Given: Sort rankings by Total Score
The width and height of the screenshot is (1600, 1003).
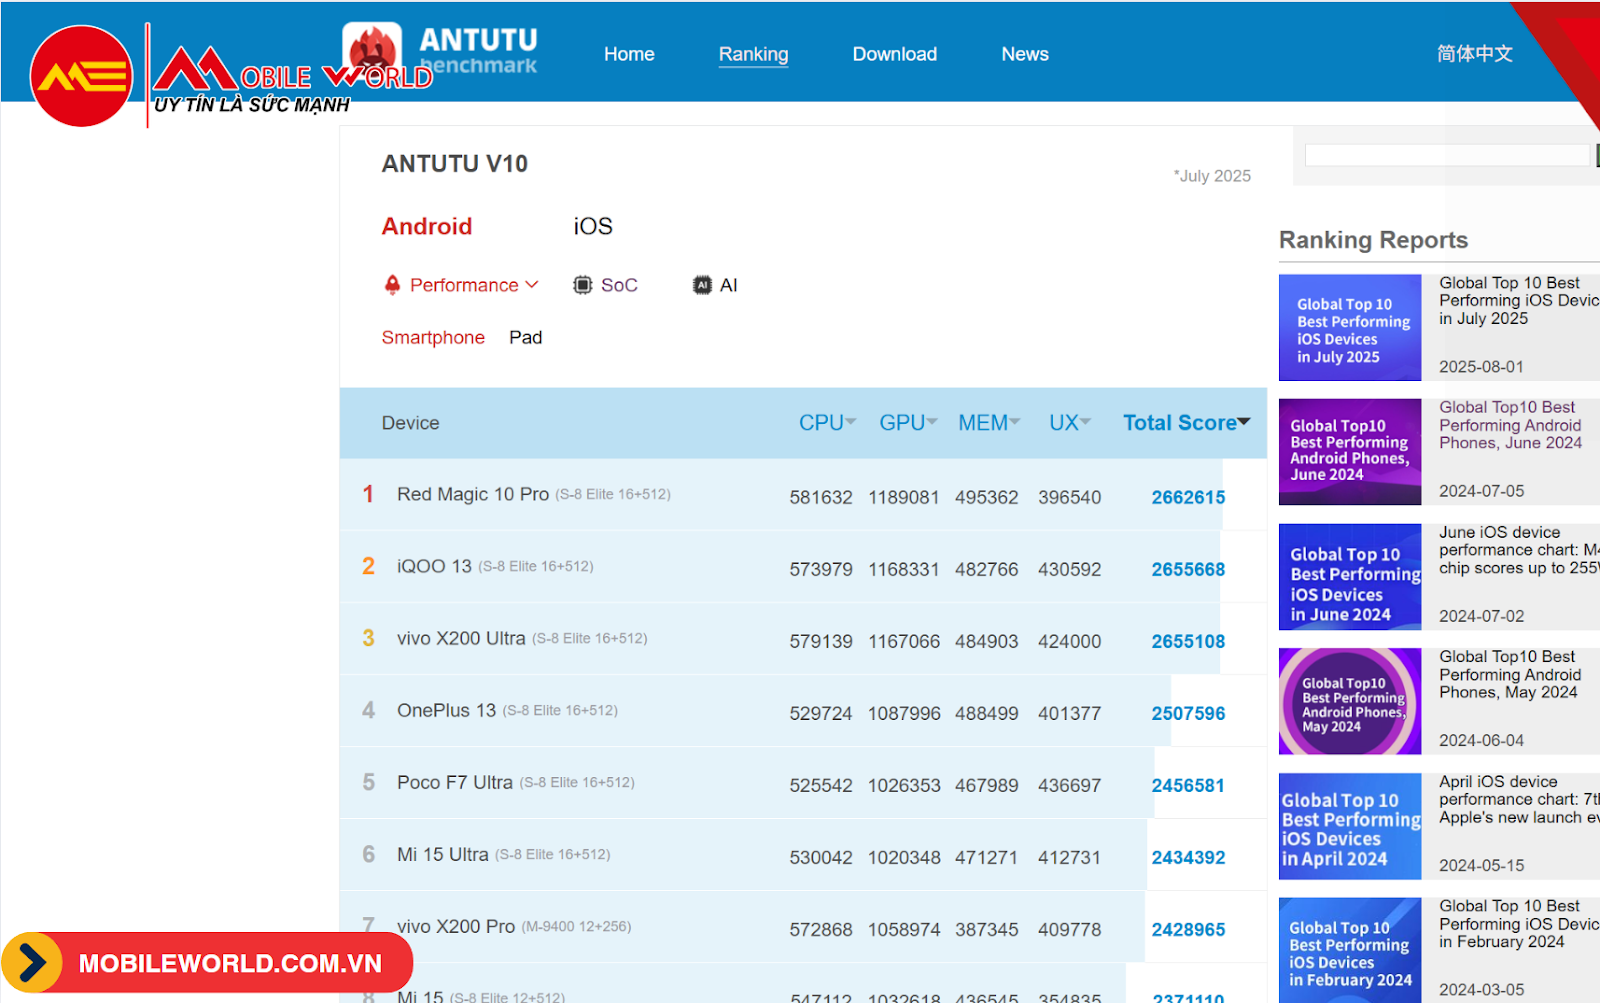Looking at the screenshot, I should tap(1185, 423).
